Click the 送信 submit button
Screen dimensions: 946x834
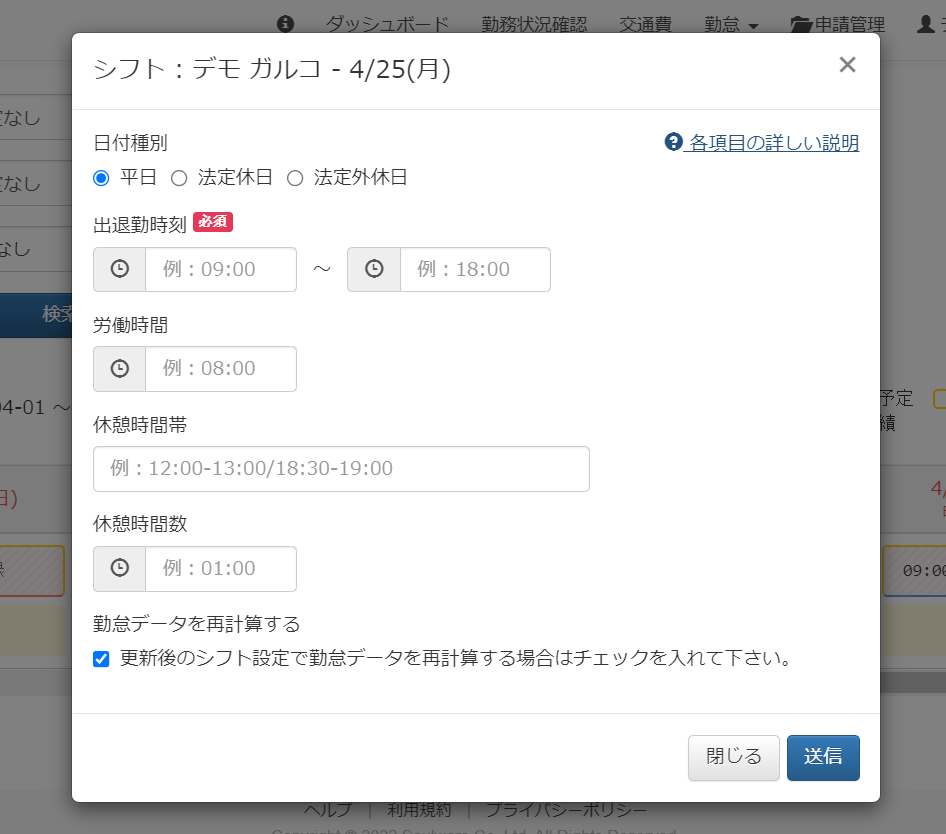click(x=823, y=757)
